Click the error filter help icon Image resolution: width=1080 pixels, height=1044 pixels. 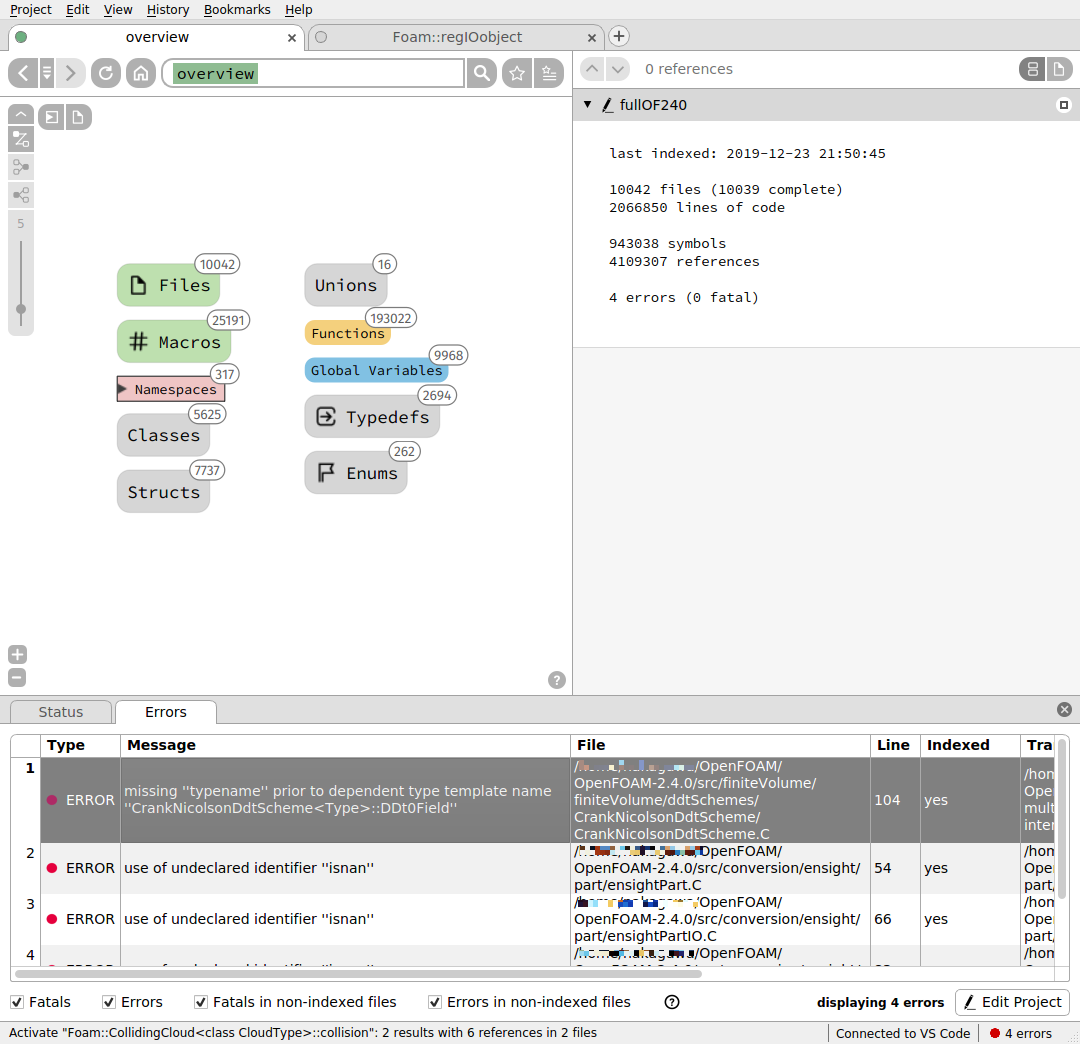672,1002
